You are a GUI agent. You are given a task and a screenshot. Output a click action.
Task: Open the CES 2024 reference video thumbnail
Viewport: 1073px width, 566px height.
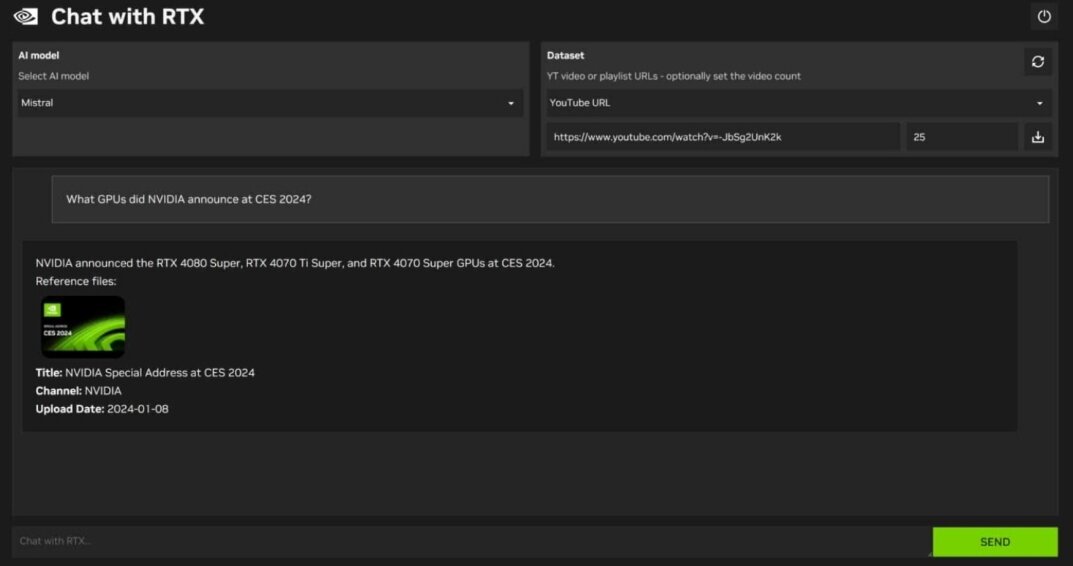click(83, 327)
